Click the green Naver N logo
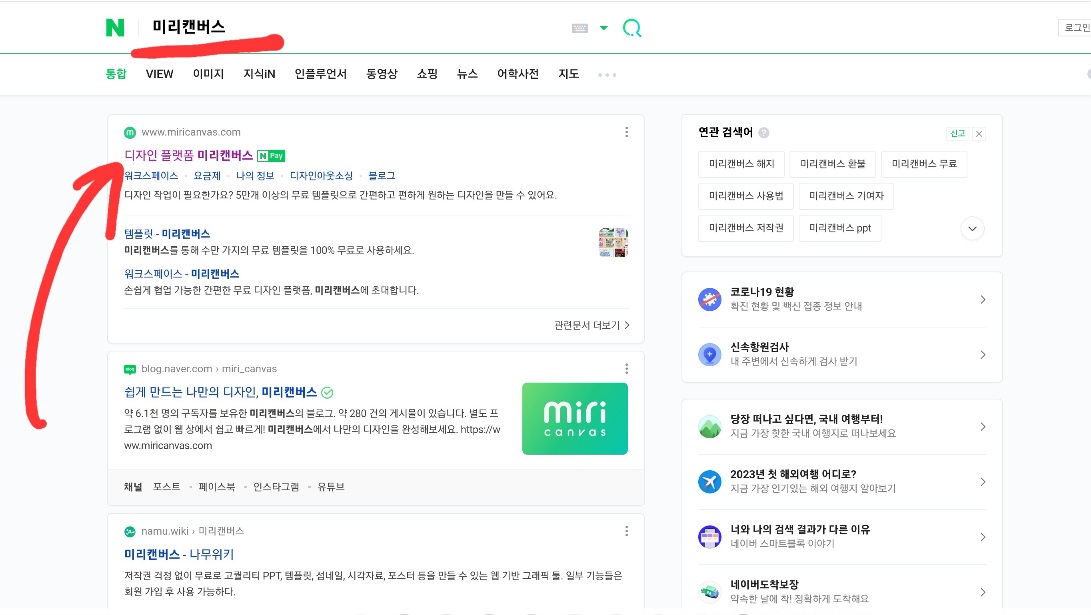 point(115,28)
